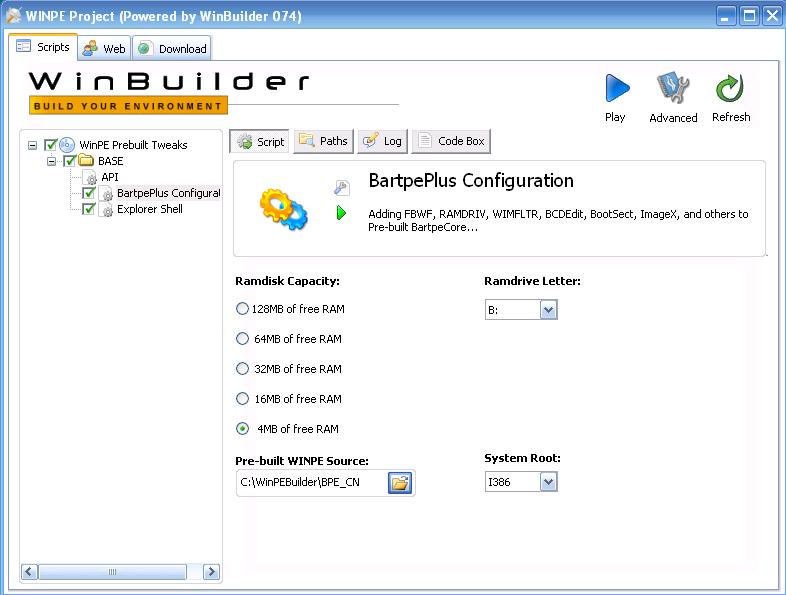Browse for Pre-built WINPE Source folder

coord(400,483)
